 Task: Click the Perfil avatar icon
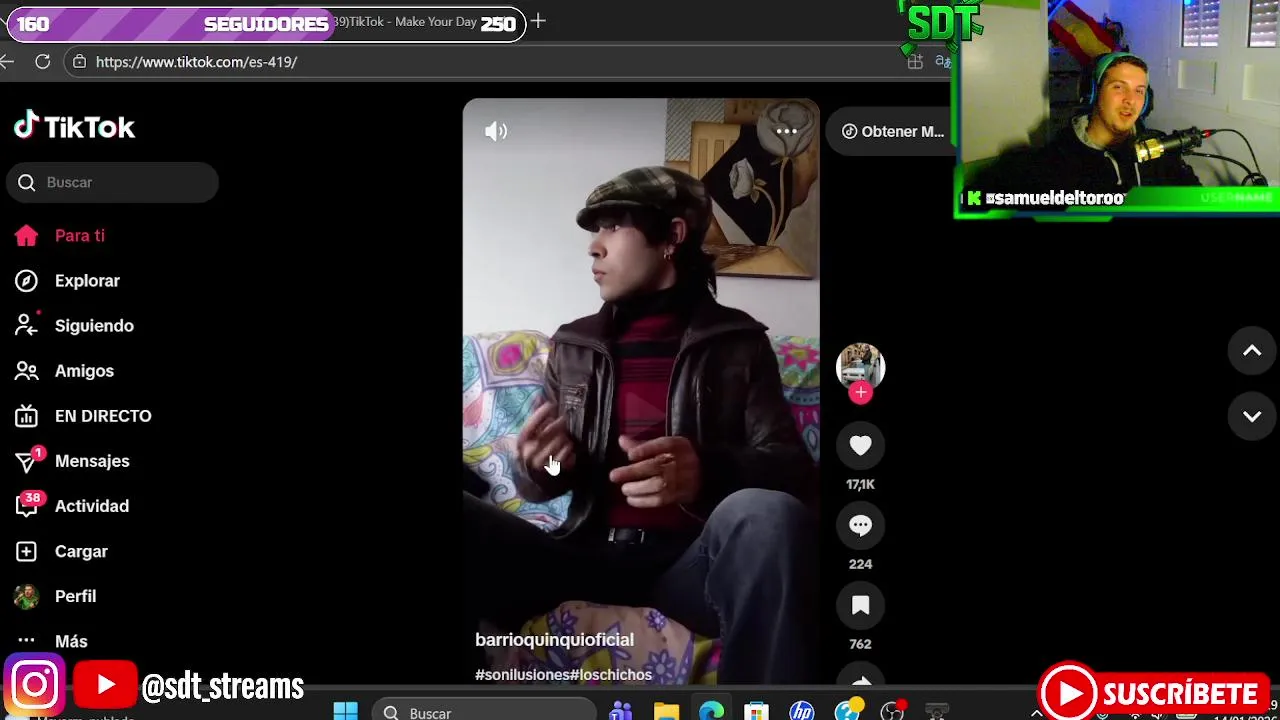pos(26,596)
